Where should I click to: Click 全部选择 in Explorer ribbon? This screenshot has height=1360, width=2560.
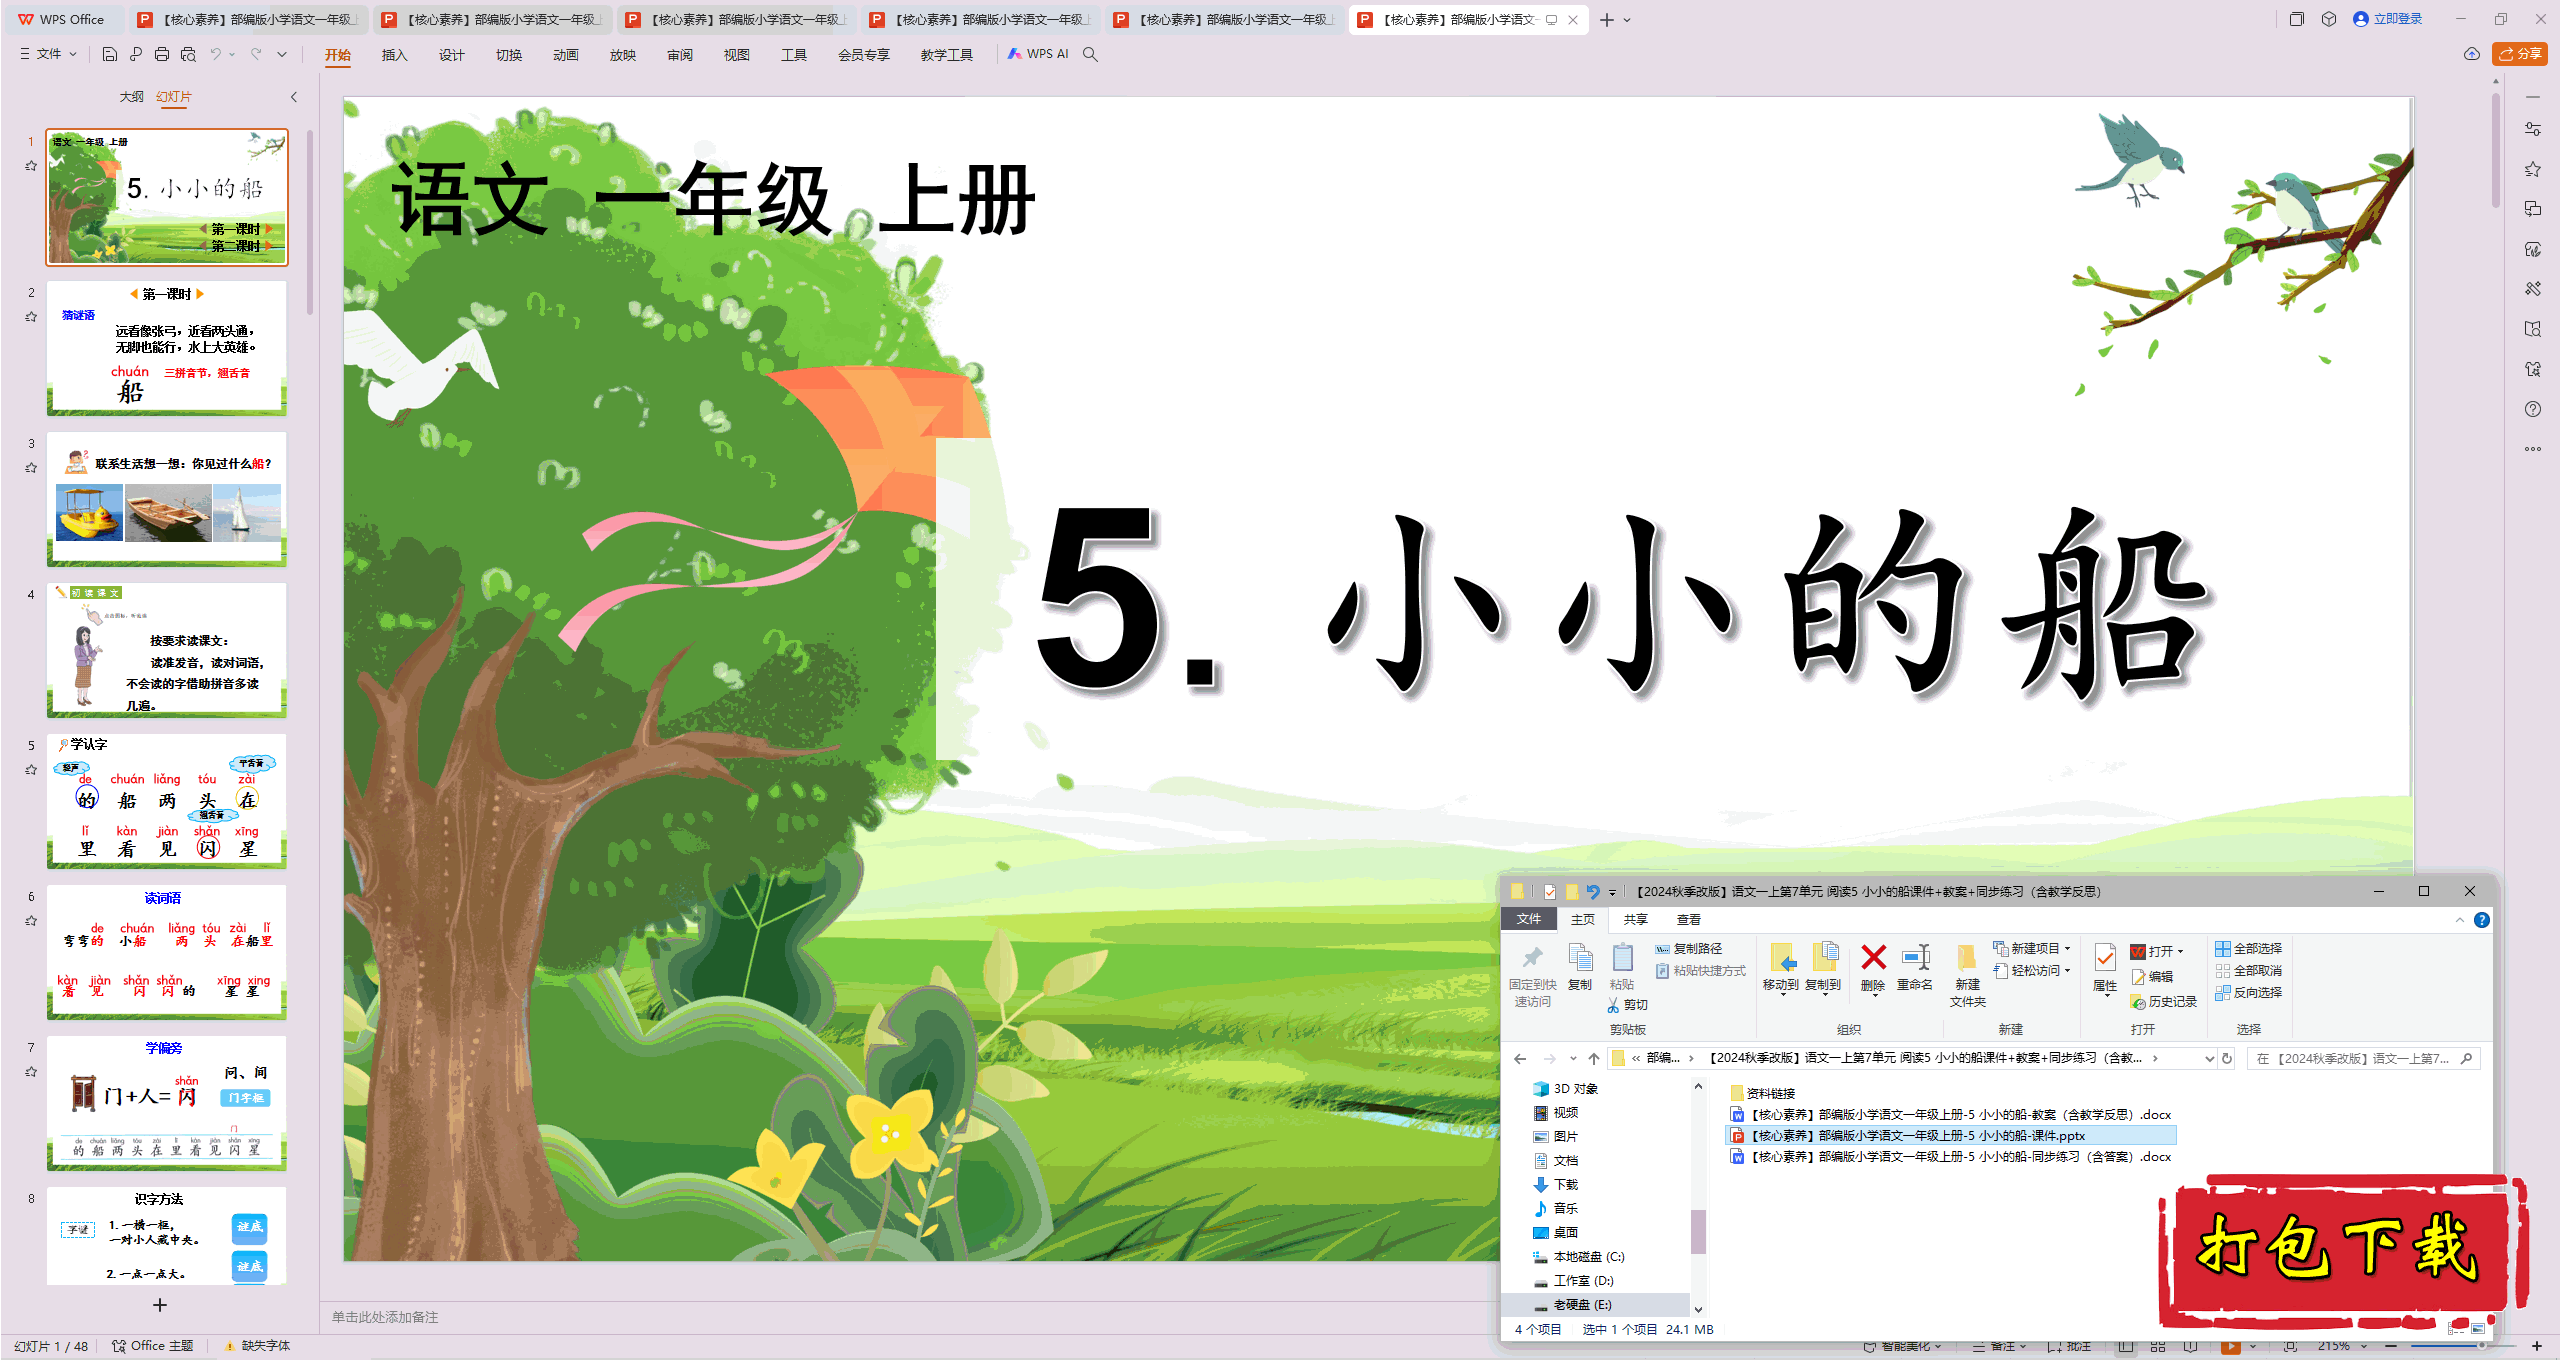(2249, 948)
